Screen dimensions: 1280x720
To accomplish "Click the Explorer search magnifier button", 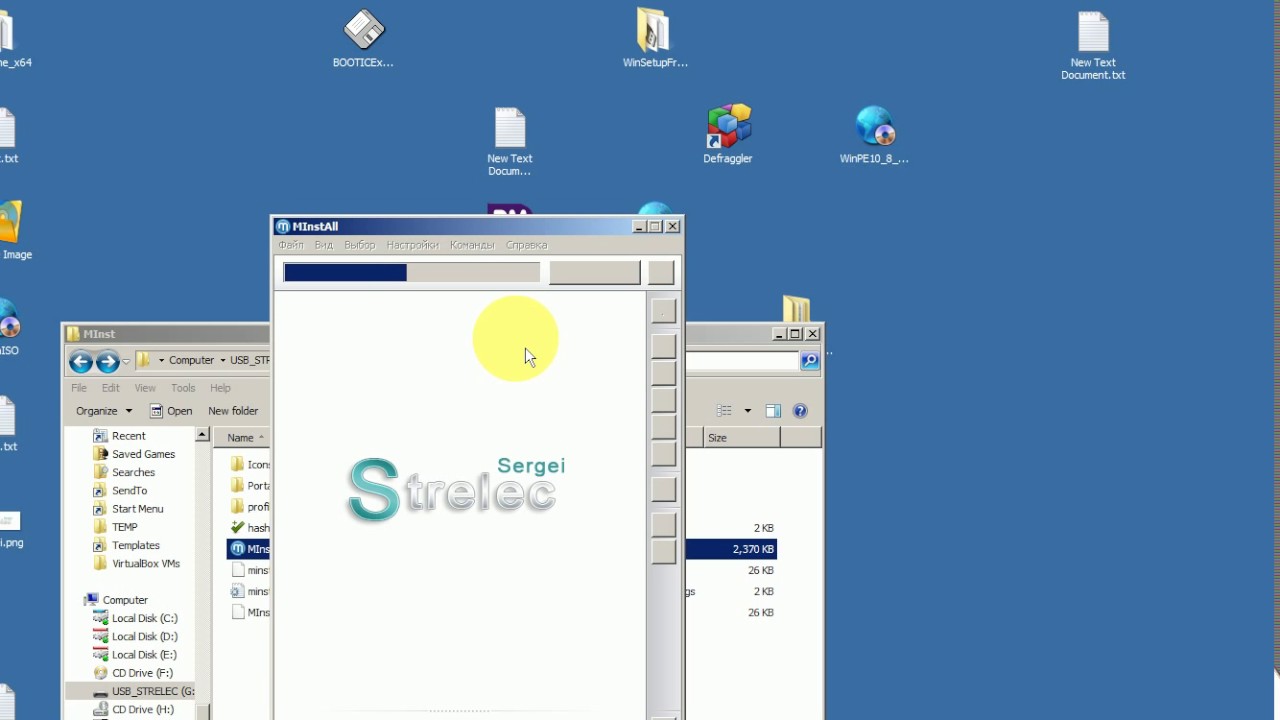I will tap(810, 361).
